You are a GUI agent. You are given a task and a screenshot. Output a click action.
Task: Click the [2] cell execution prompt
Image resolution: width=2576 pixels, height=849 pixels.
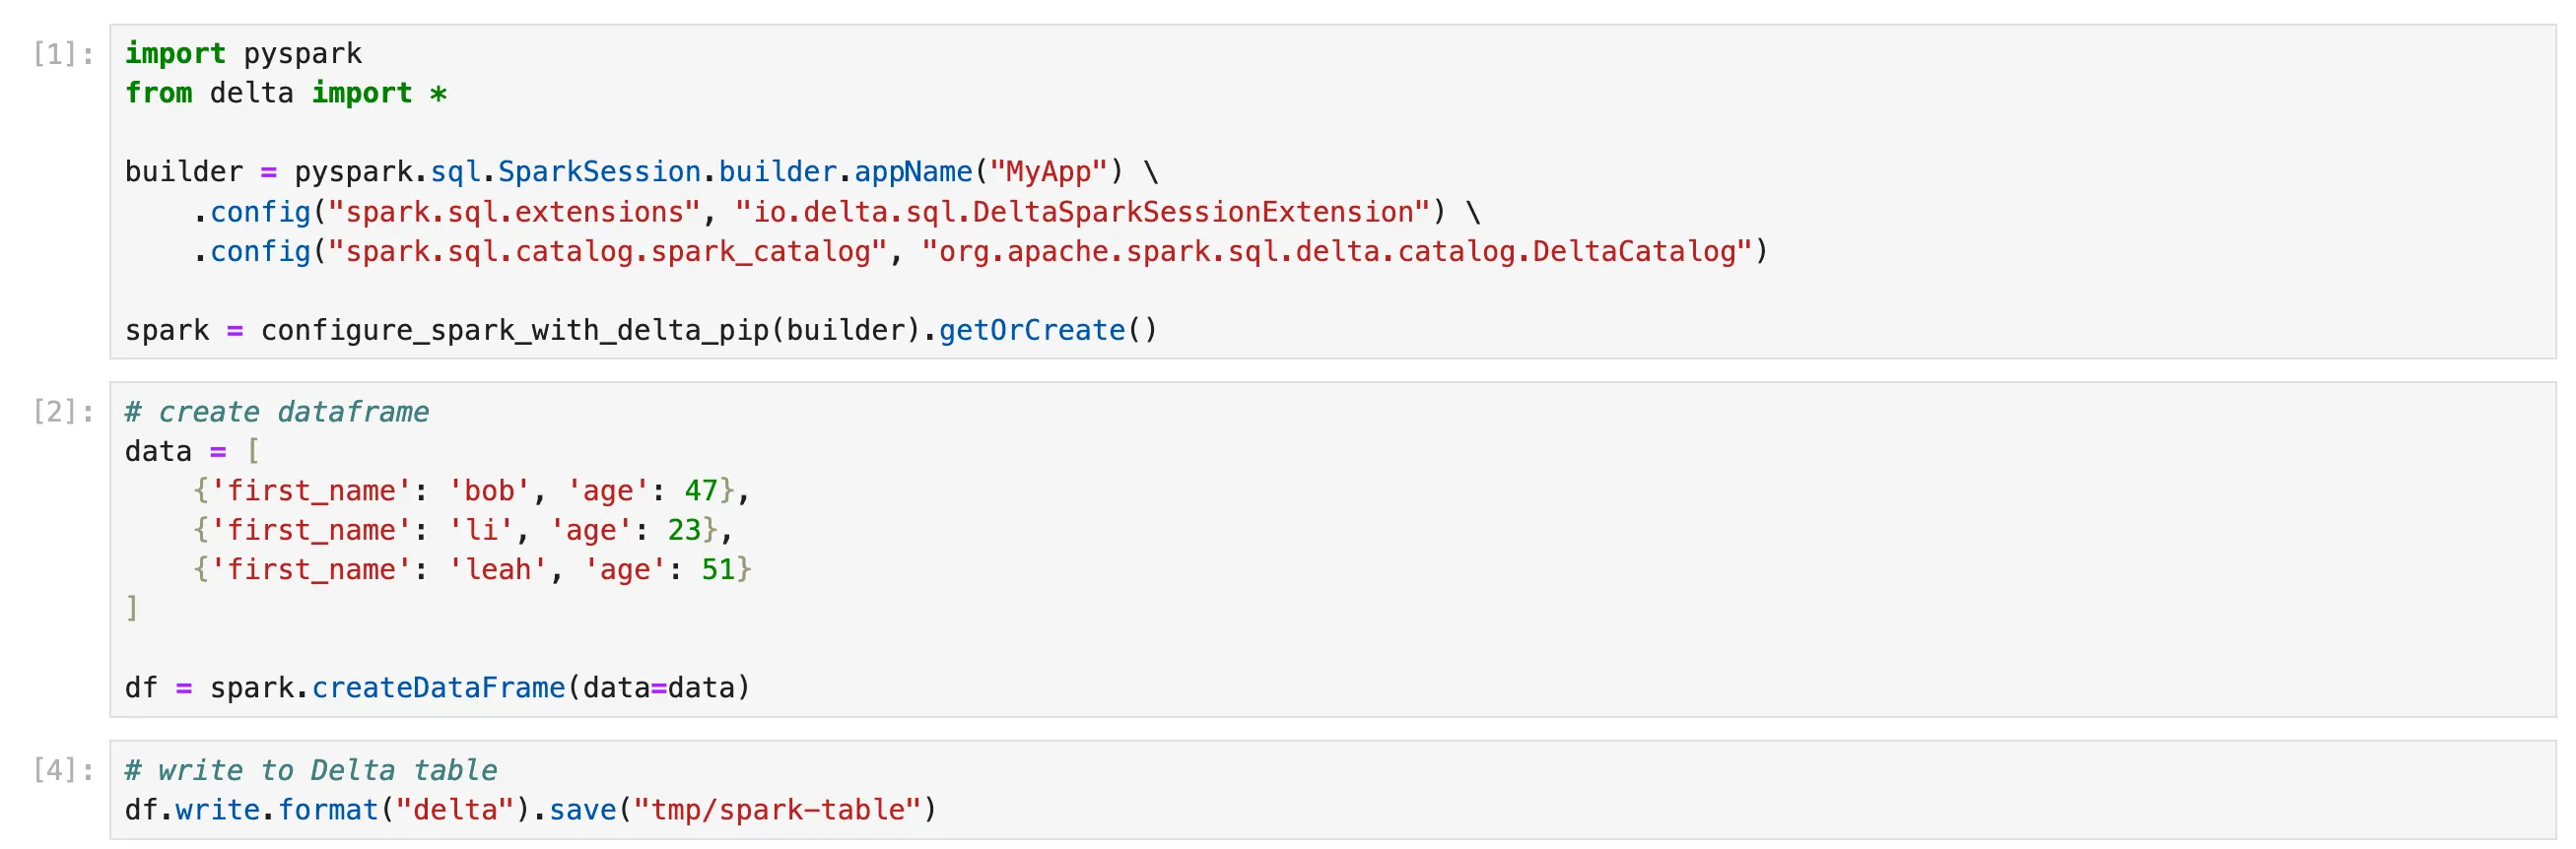[63, 412]
